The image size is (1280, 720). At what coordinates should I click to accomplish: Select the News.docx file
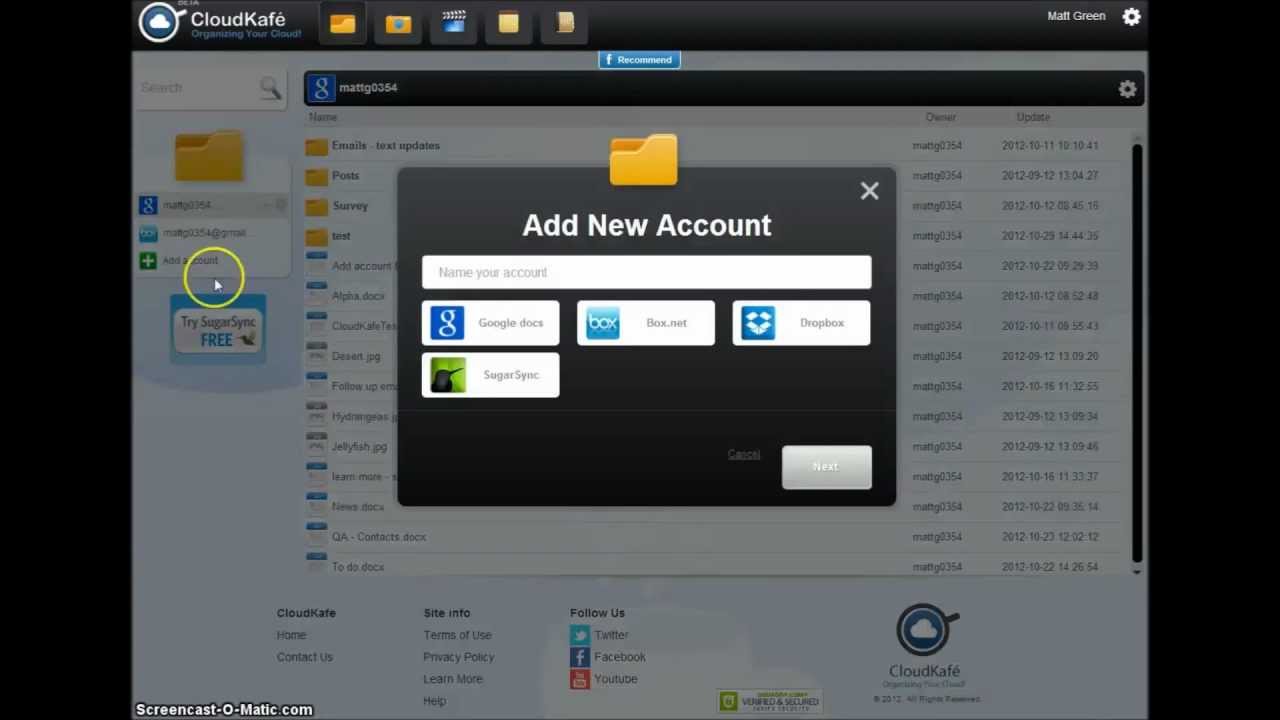tap(358, 507)
